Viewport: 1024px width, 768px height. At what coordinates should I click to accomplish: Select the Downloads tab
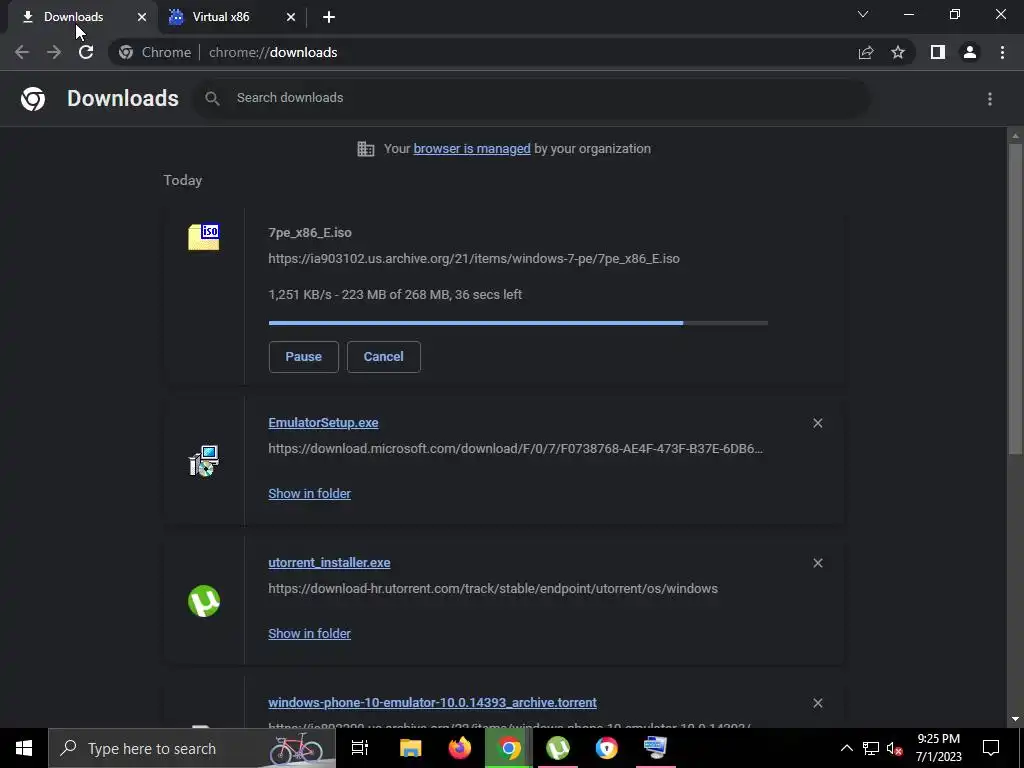click(x=83, y=17)
